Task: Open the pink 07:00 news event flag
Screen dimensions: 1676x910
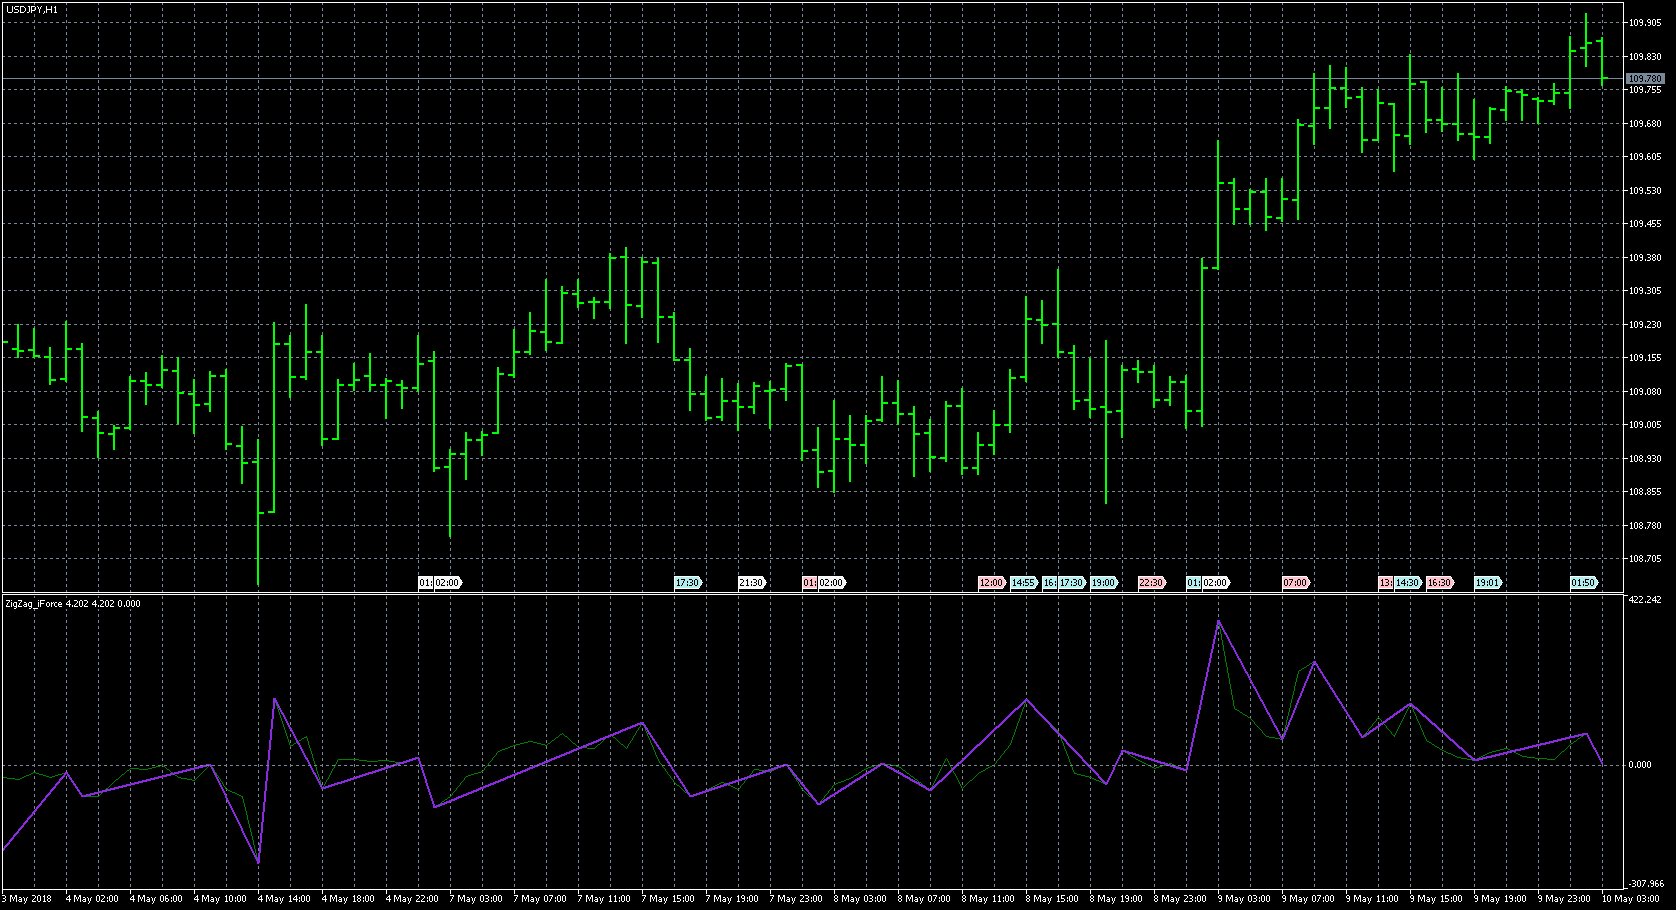Action: point(1295,583)
